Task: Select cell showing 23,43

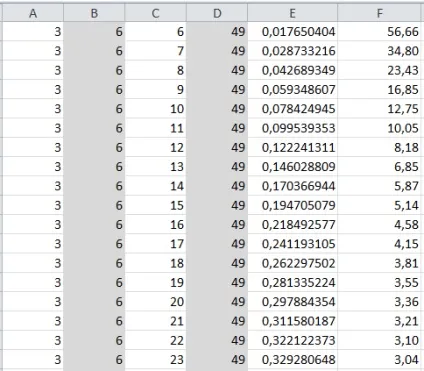Action: pyautogui.click(x=379, y=70)
